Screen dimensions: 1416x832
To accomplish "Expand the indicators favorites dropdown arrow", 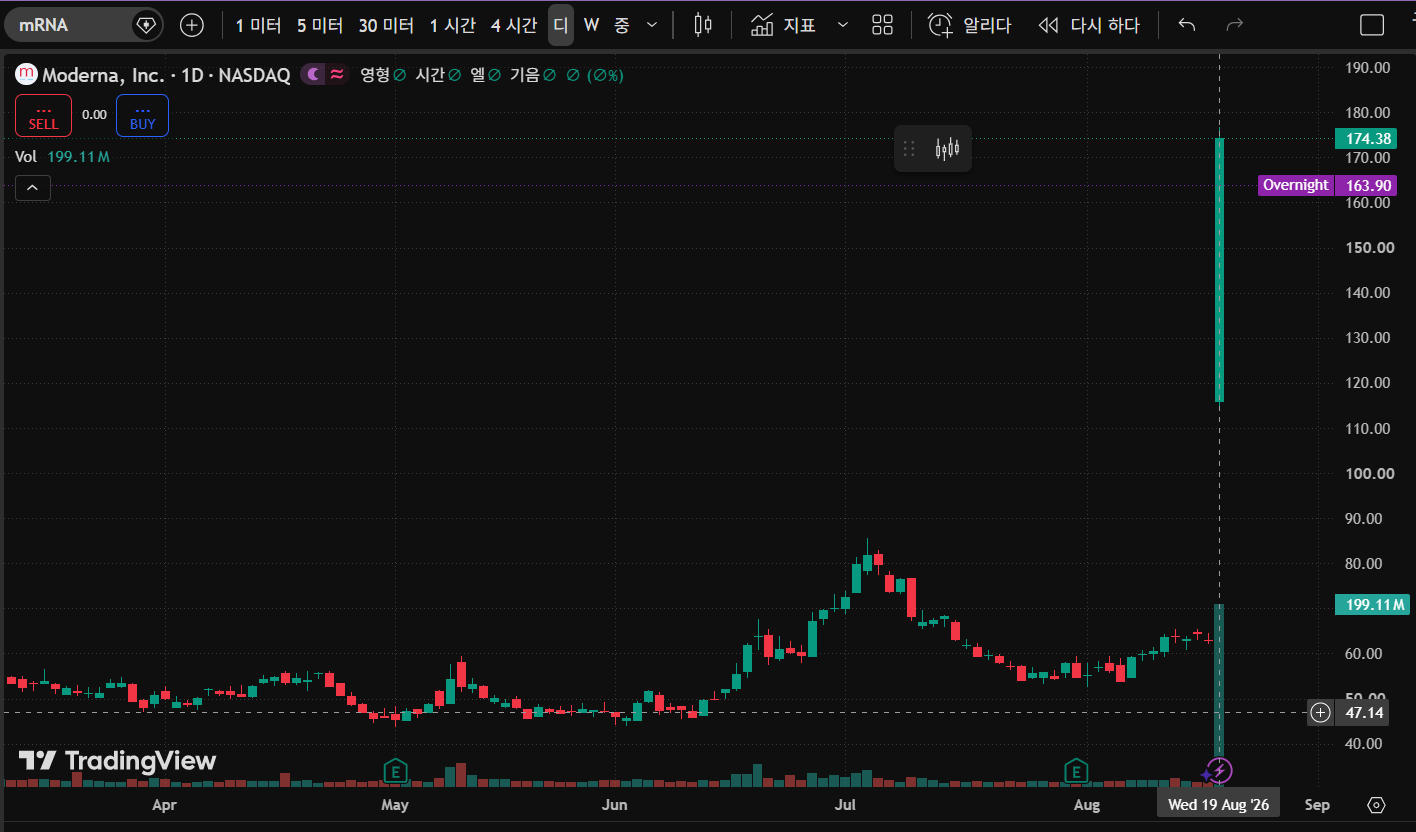I will click(842, 25).
